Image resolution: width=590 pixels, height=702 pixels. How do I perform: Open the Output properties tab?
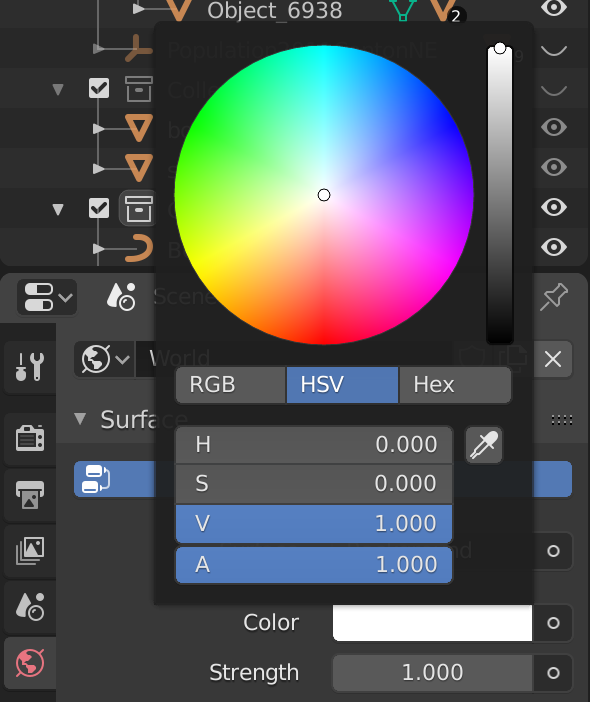pos(30,494)
